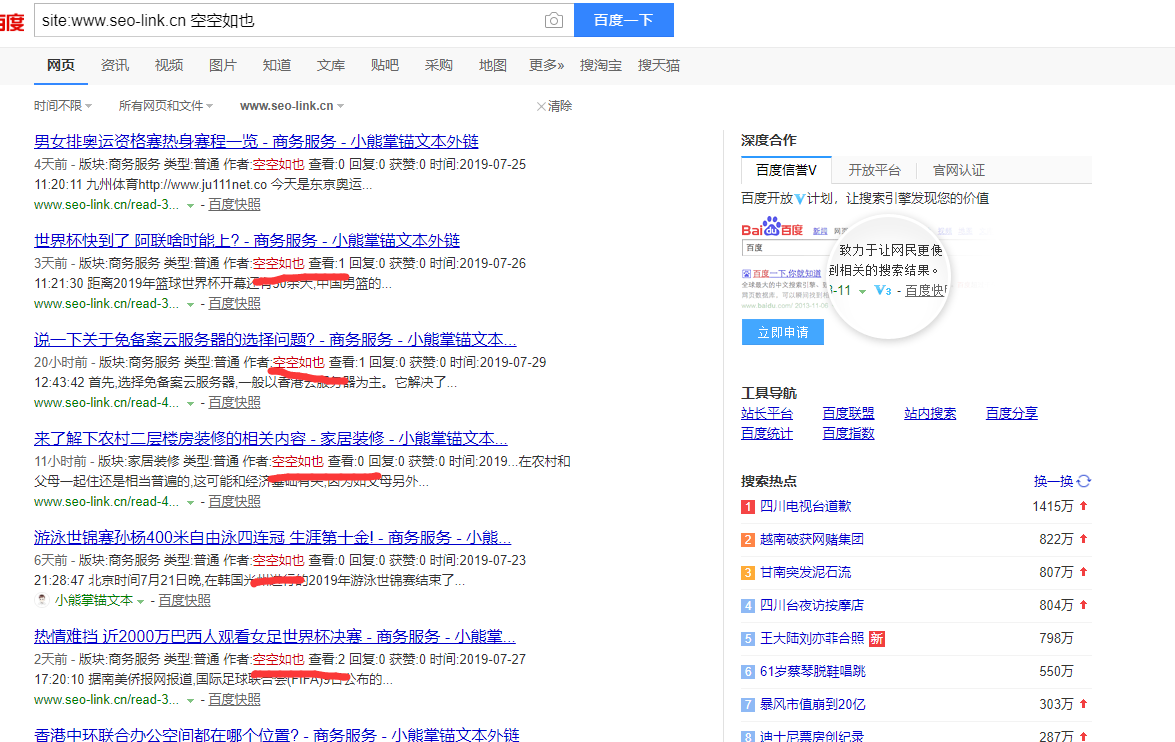Expand arrow beside the 免备案云服务器 result URL
1175x742 pixels.
point(190,403)
